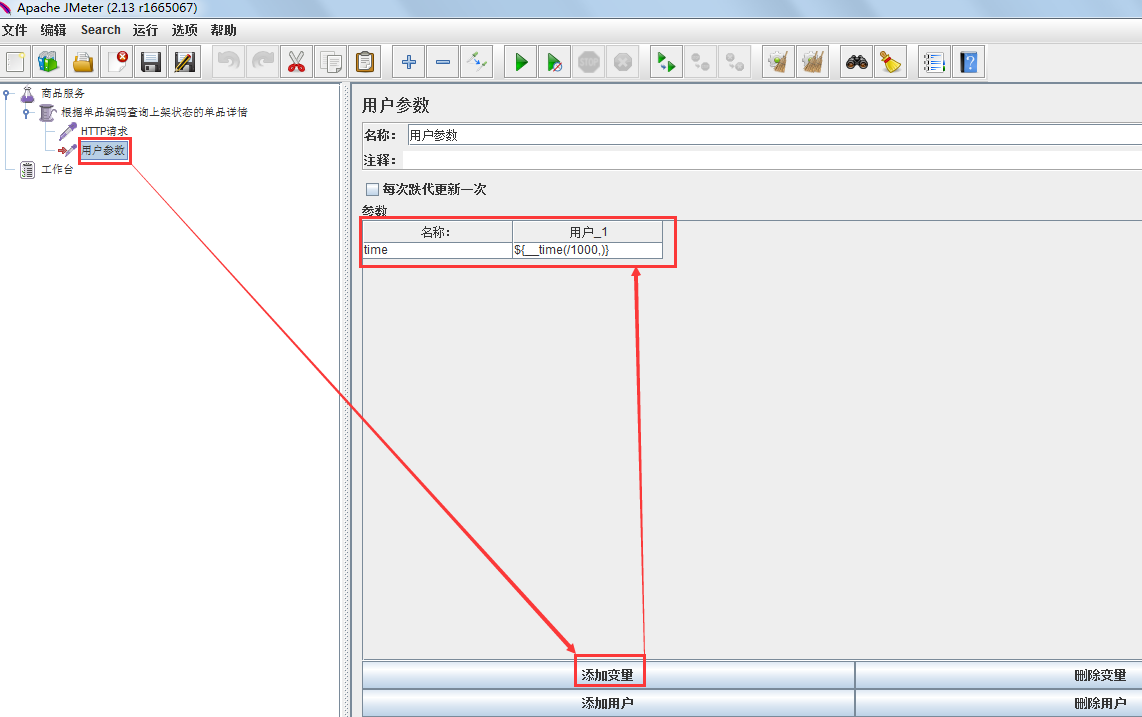Click the binoculars Search icon

(x=856, y=63)
